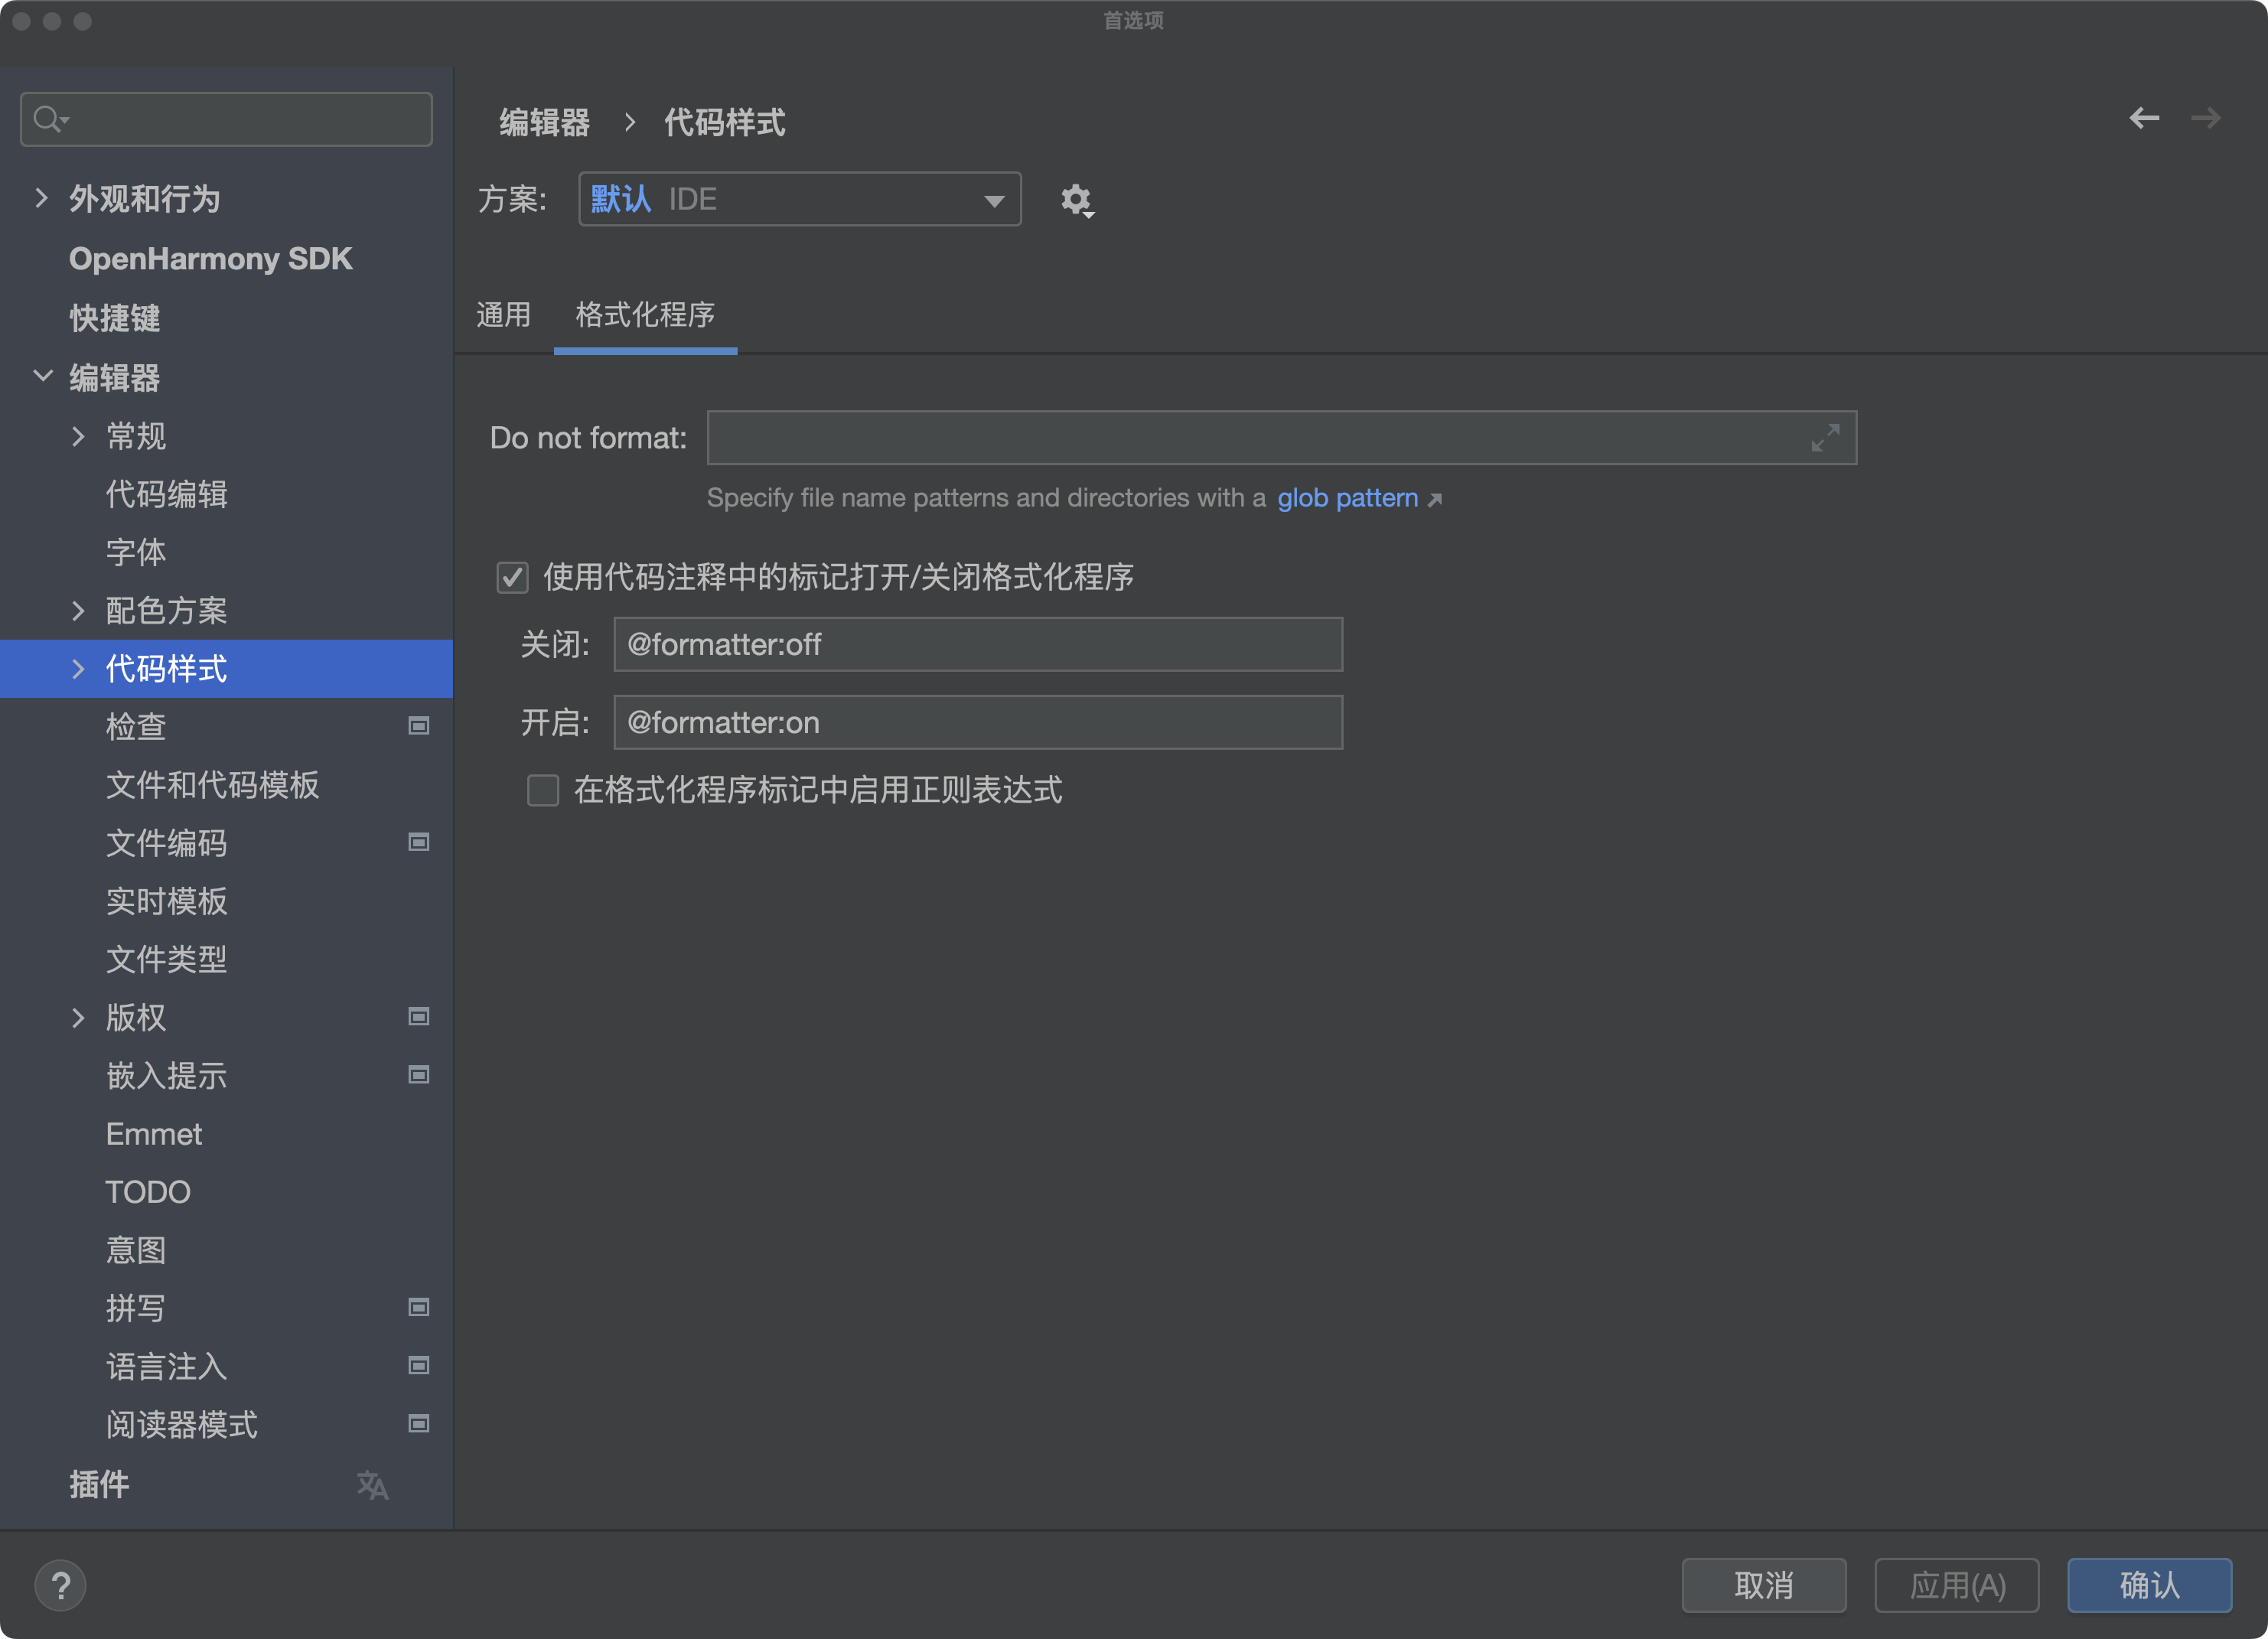The image size is (2268, 1639).
Task: Uncheck 使用代码注释中的标记 formatter checkbox
Action: (x=513, y=577)
